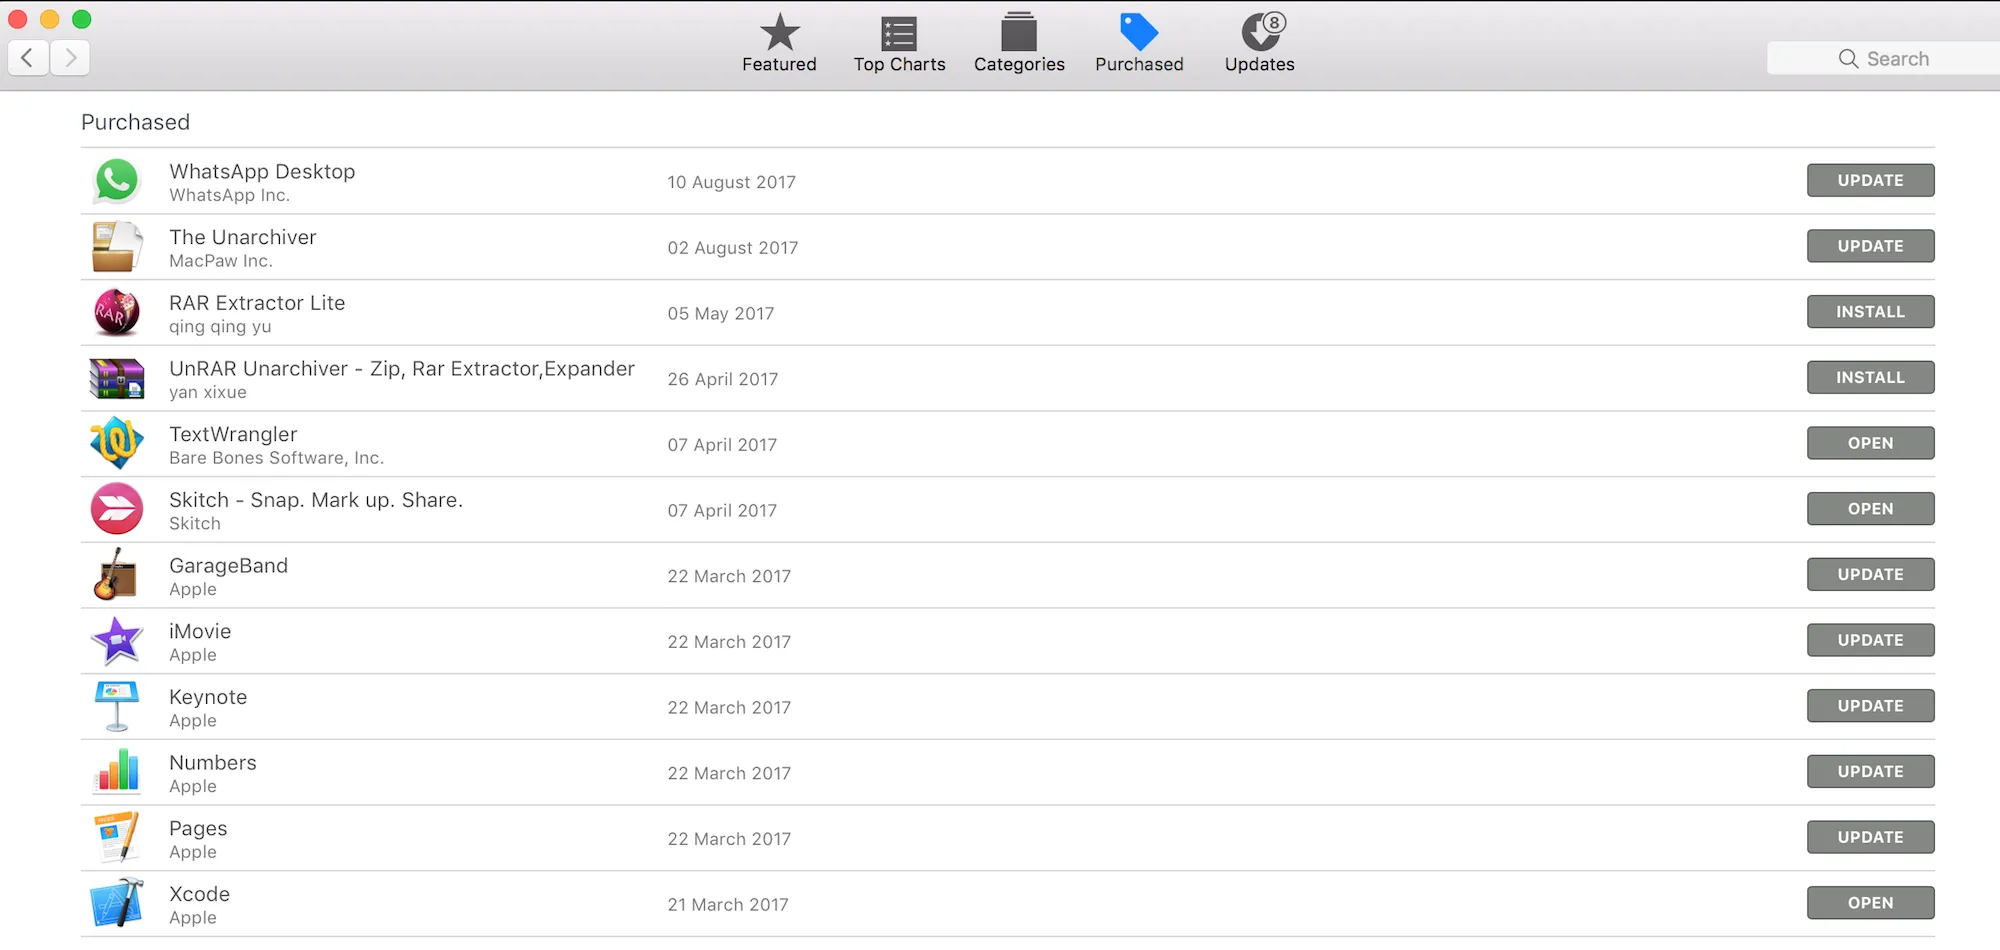Click the Numbers bar chart icon
2000x950 pixels.
click(117, 771)
